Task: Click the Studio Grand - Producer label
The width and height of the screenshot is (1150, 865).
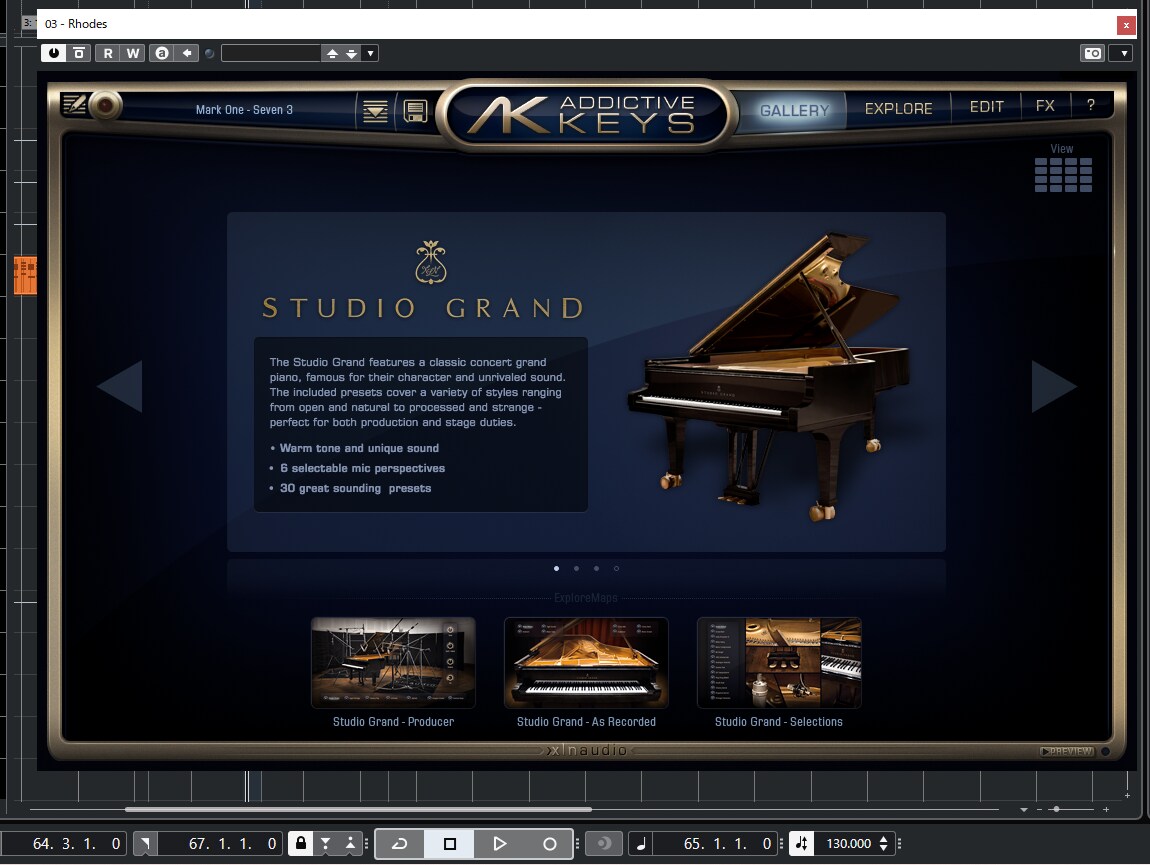Action: 393,722
